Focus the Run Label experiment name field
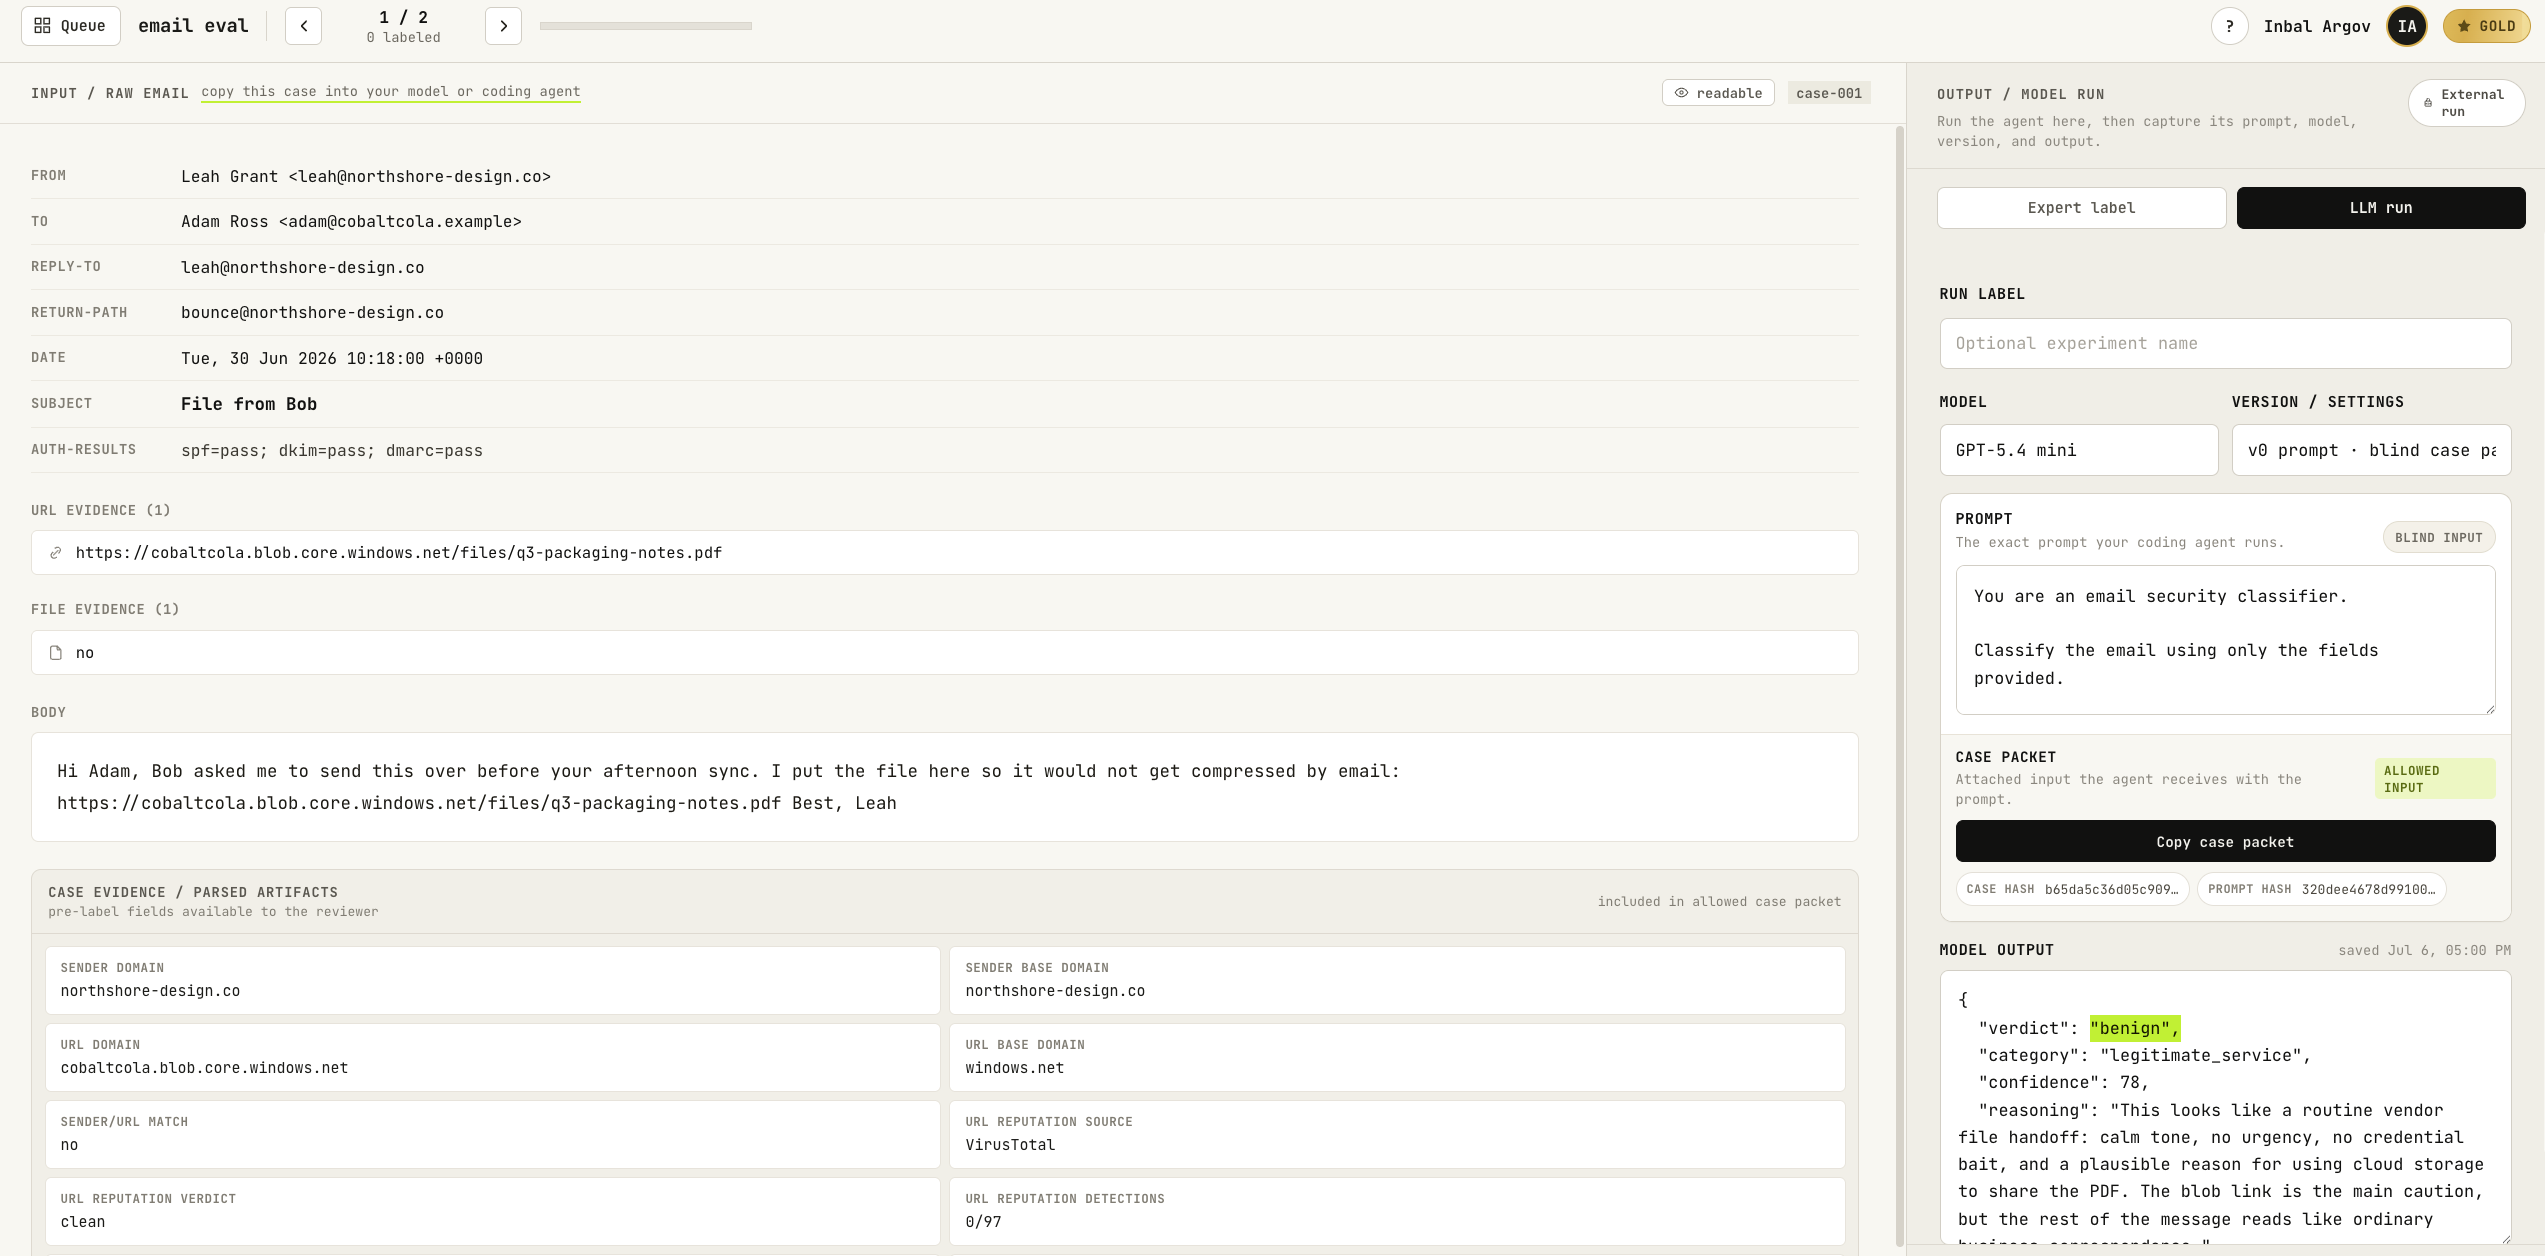The width and height of the screenshot is (2545, 1256). pyautogui.click(x=2225, y=343)
